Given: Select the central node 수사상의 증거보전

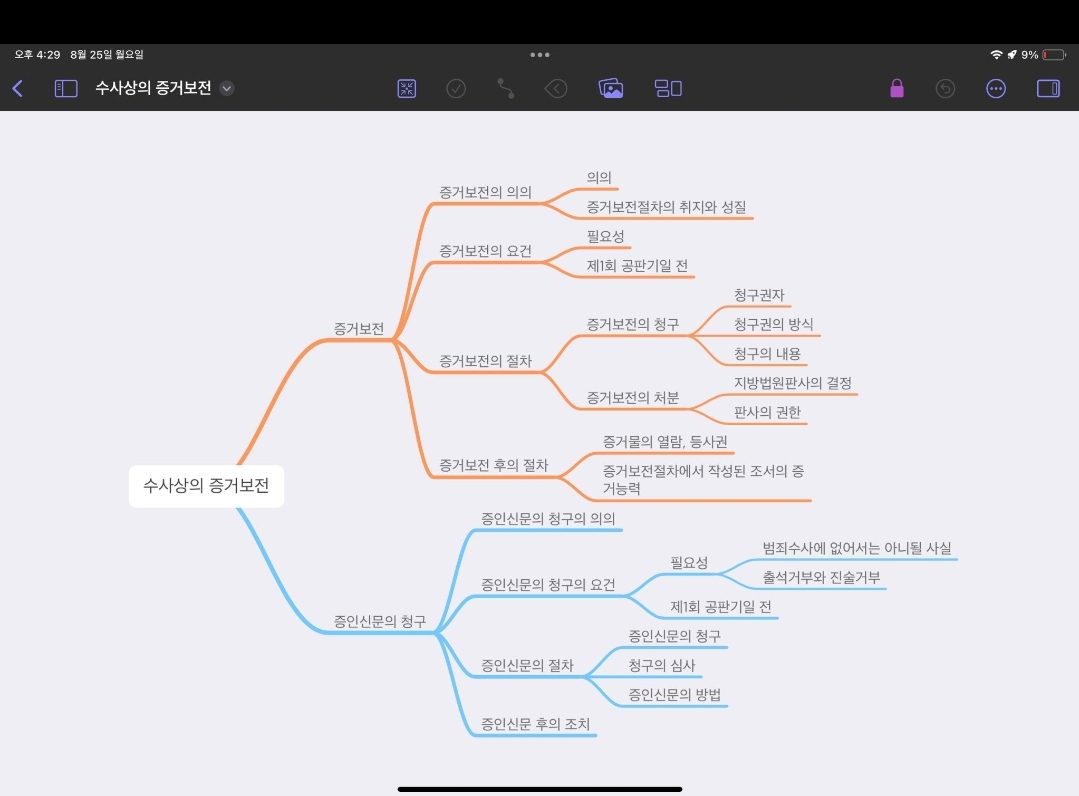Looking at the screenshot, I should [206, 487].
